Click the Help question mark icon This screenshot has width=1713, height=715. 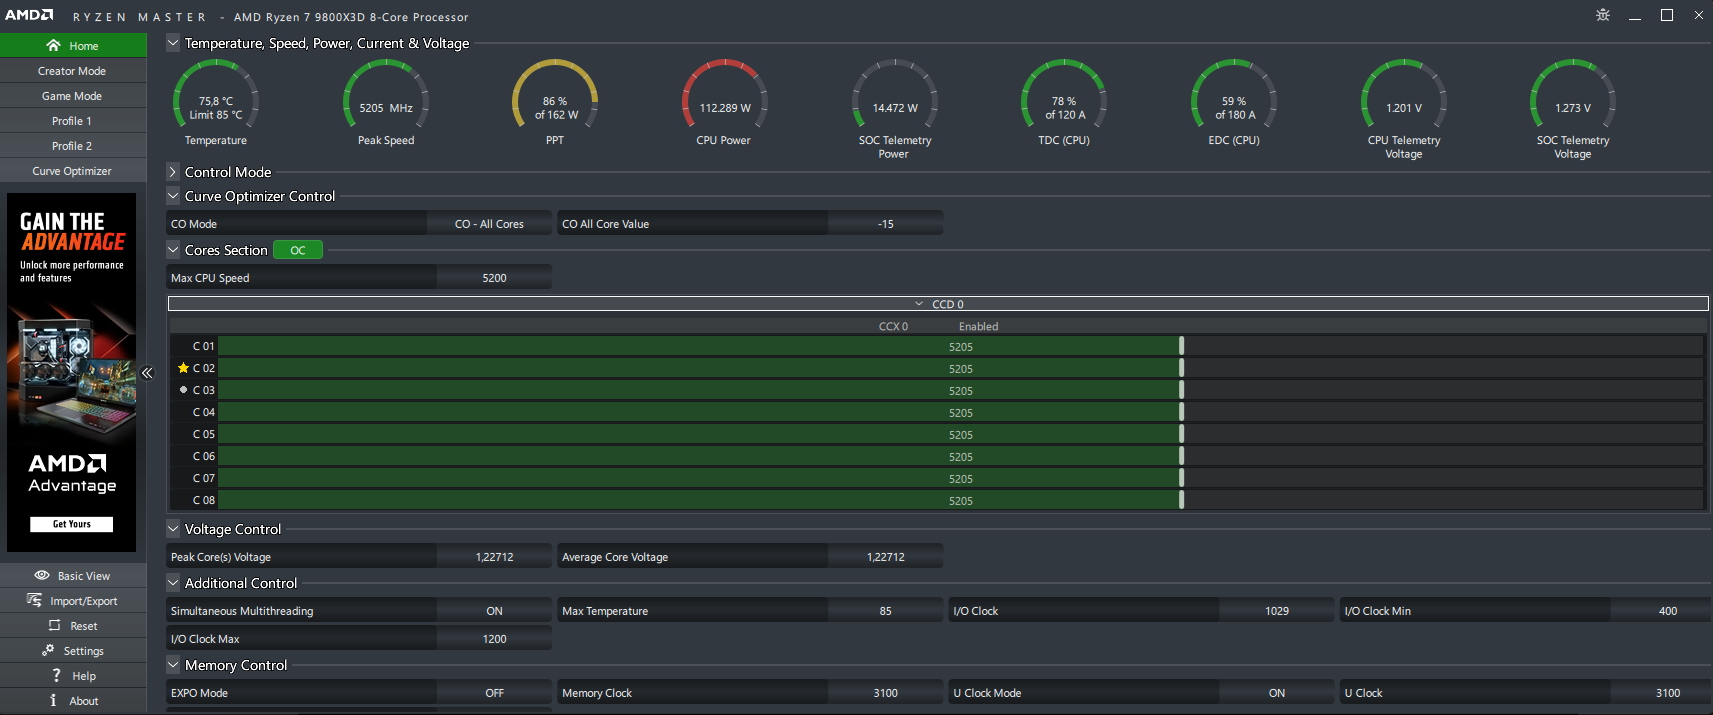tap(56, 676)
